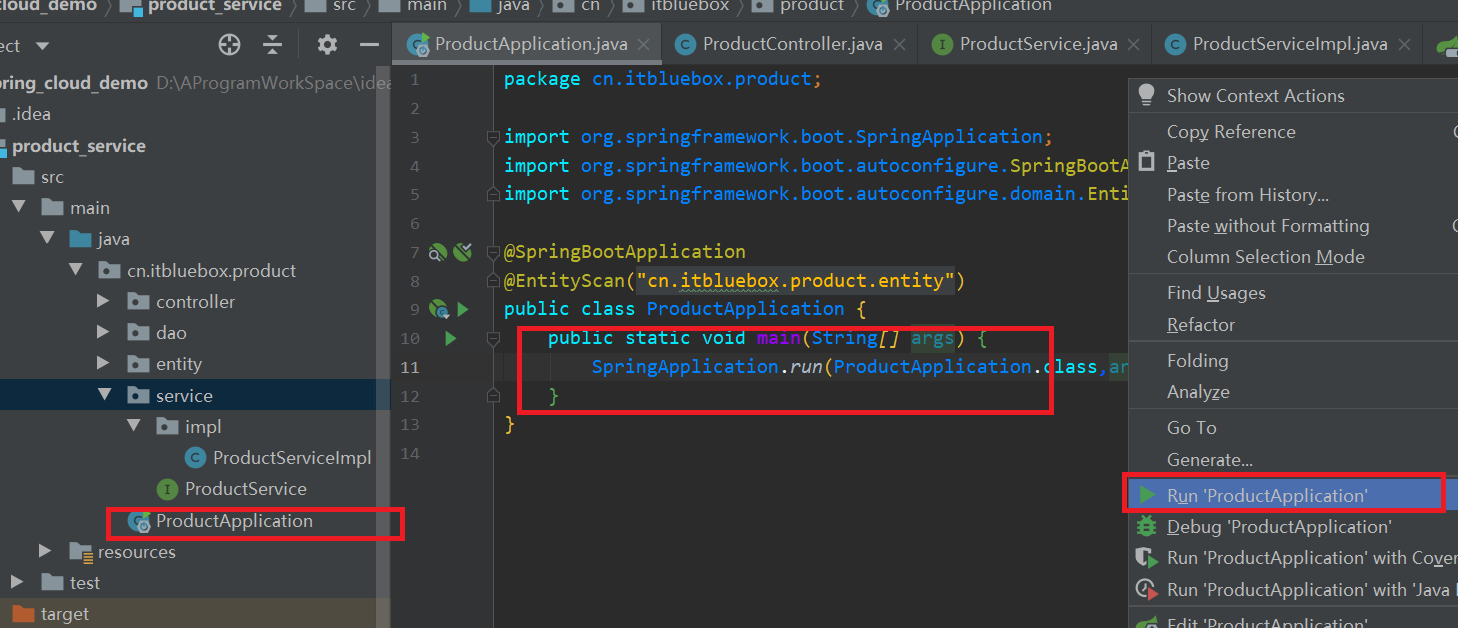
Task: Collapse the service package arrow
Action: (104, 395)
